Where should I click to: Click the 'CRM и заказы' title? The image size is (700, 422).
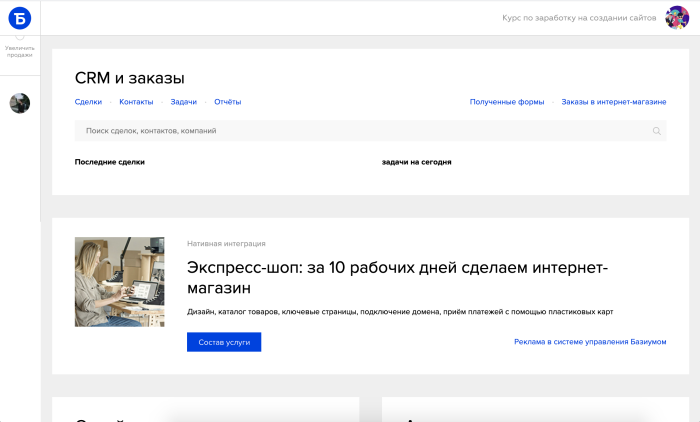129,78
